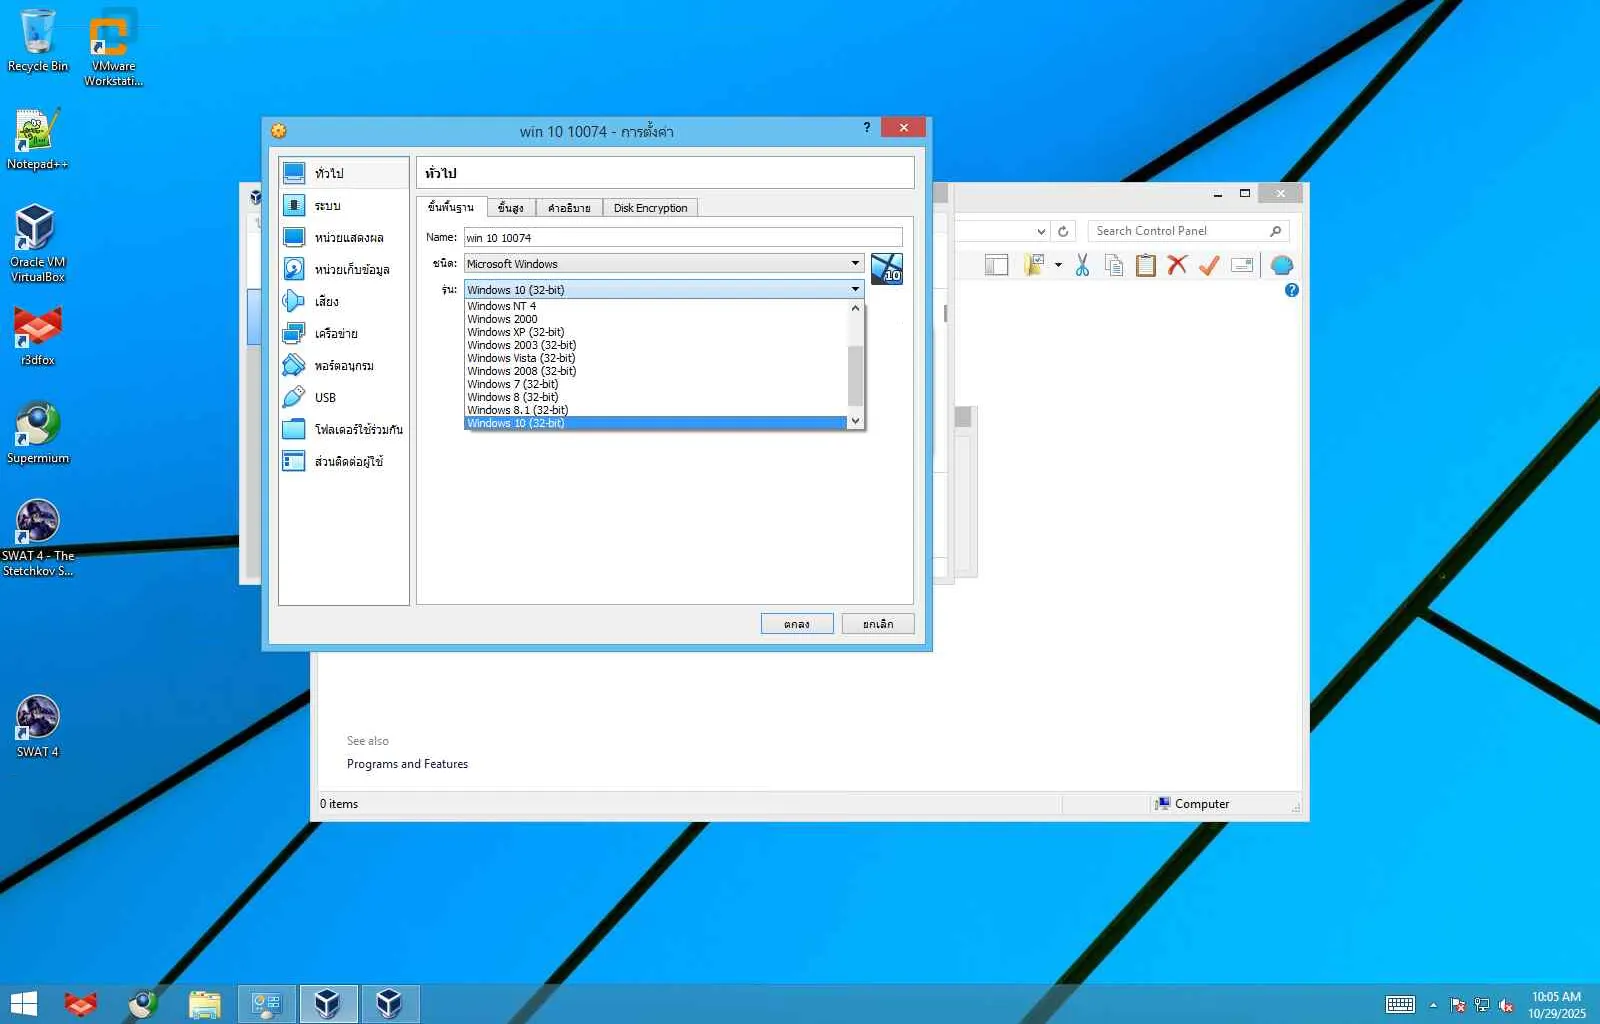
Task: Open the เสียง (Audio) settings category
Action: (x=343, y=301)
